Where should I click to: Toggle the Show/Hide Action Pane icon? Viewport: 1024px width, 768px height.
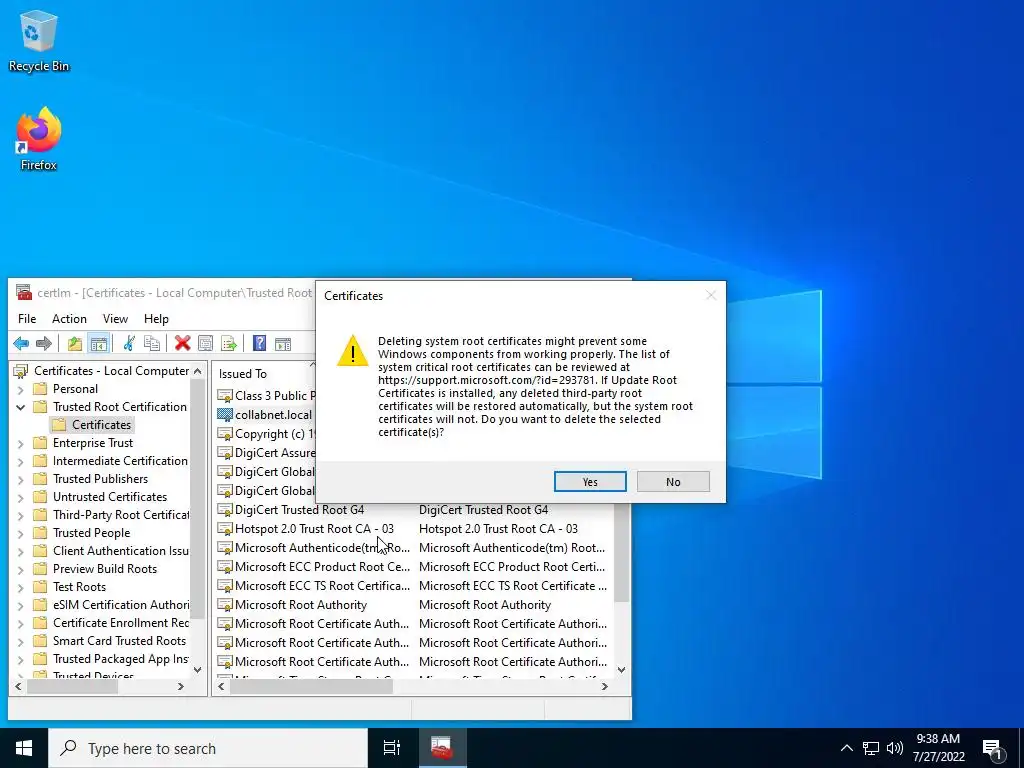(283, 344)
